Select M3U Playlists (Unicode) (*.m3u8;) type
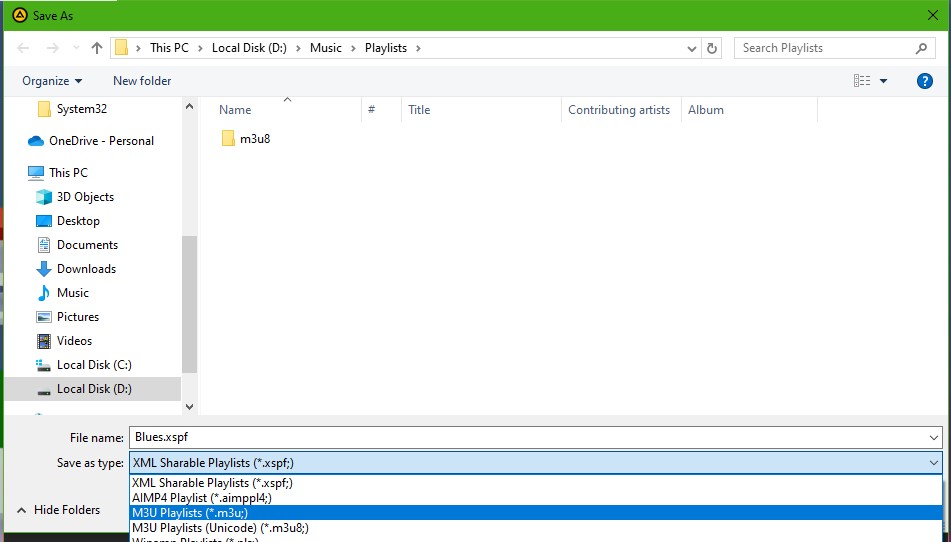 point(220,528)
